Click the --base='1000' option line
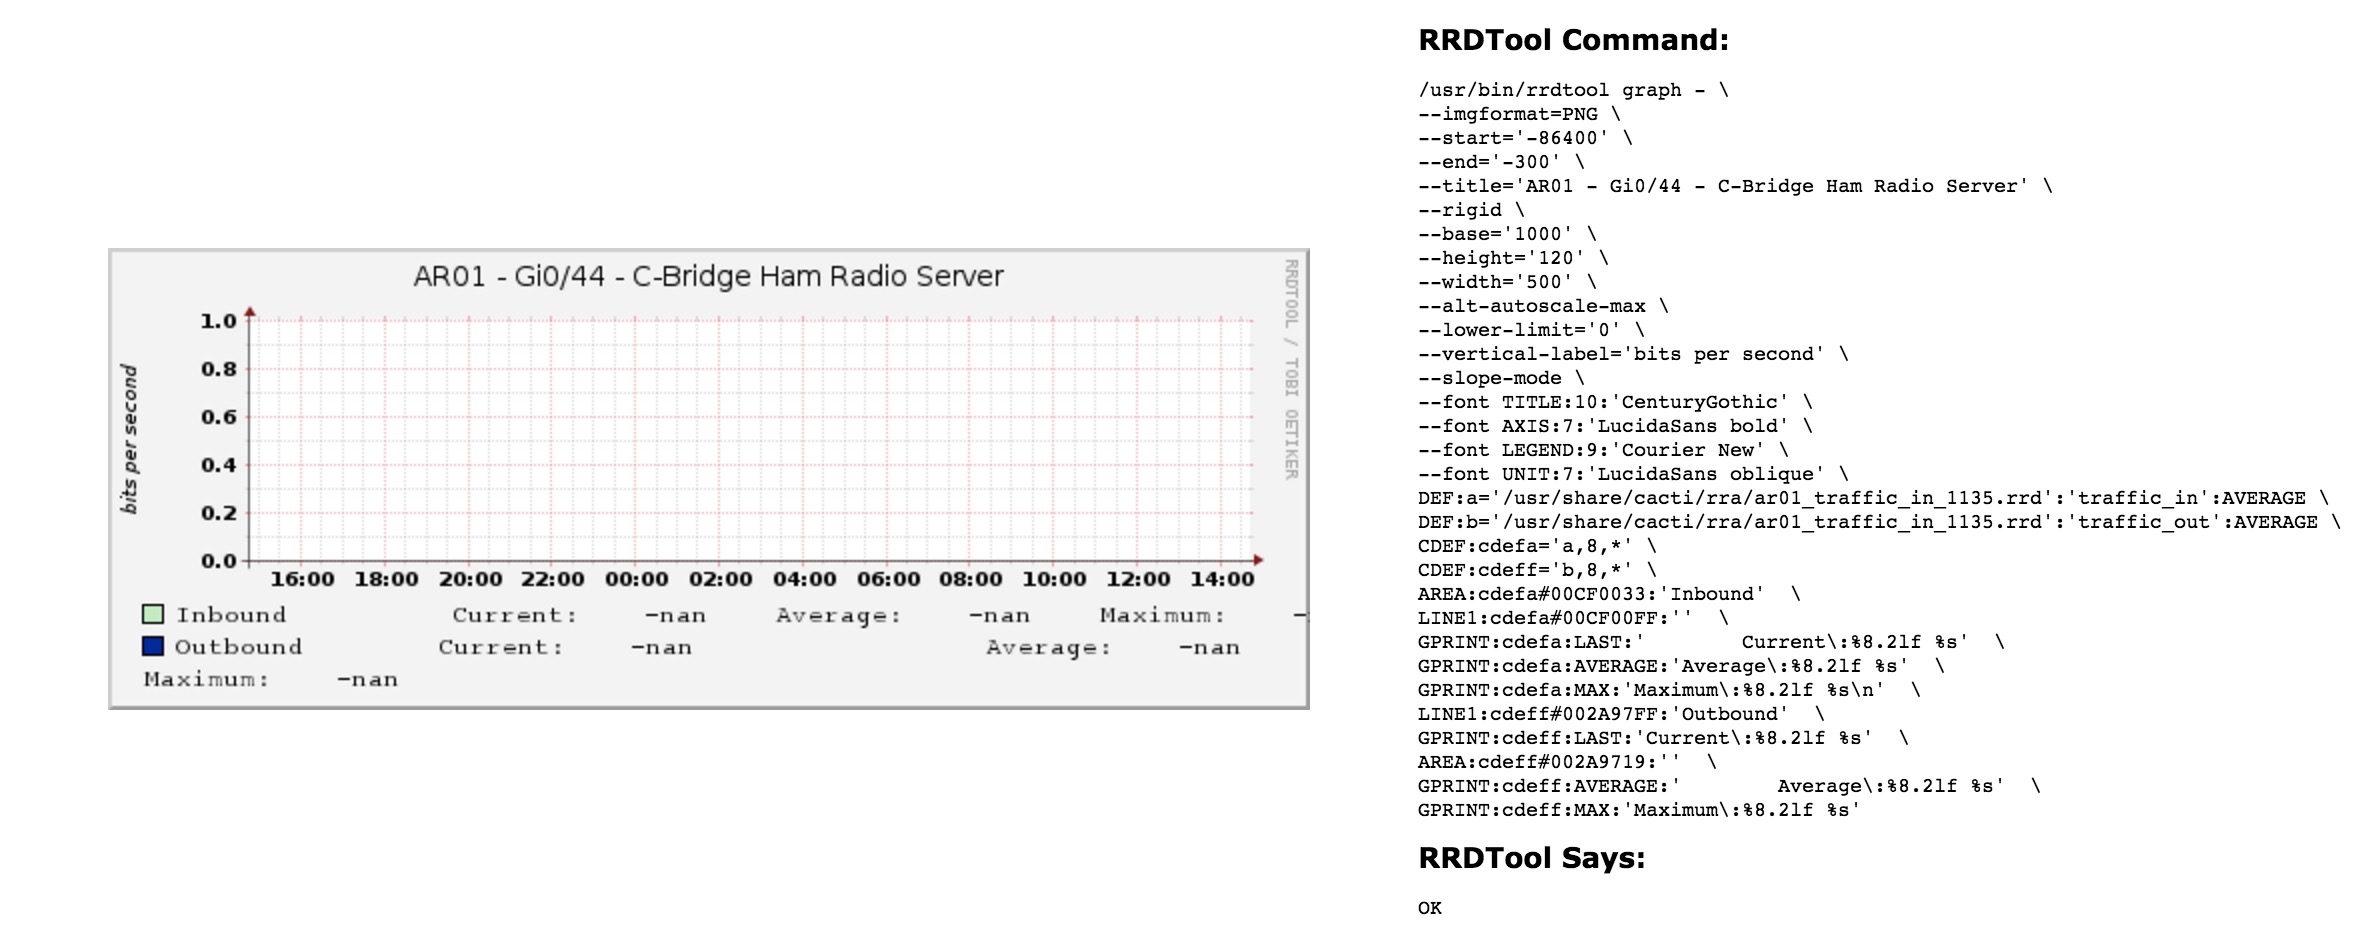This screenshot has height=930, width=2362. pyautogui.click(x=1507, y=234)
